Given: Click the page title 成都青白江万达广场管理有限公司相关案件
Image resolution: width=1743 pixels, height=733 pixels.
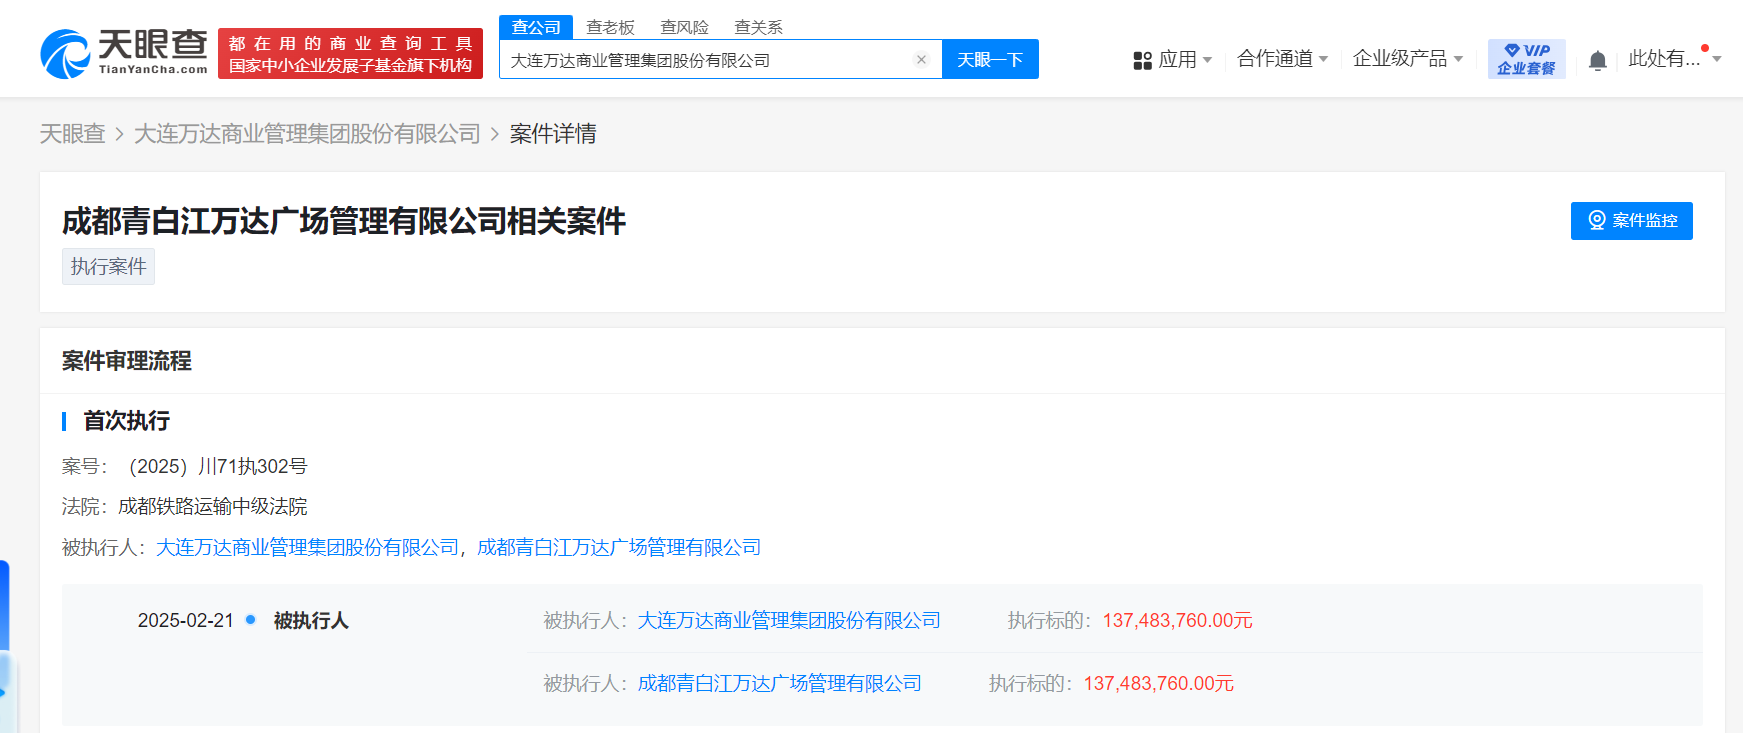Looking at the screenshot, I should (344, 221).
